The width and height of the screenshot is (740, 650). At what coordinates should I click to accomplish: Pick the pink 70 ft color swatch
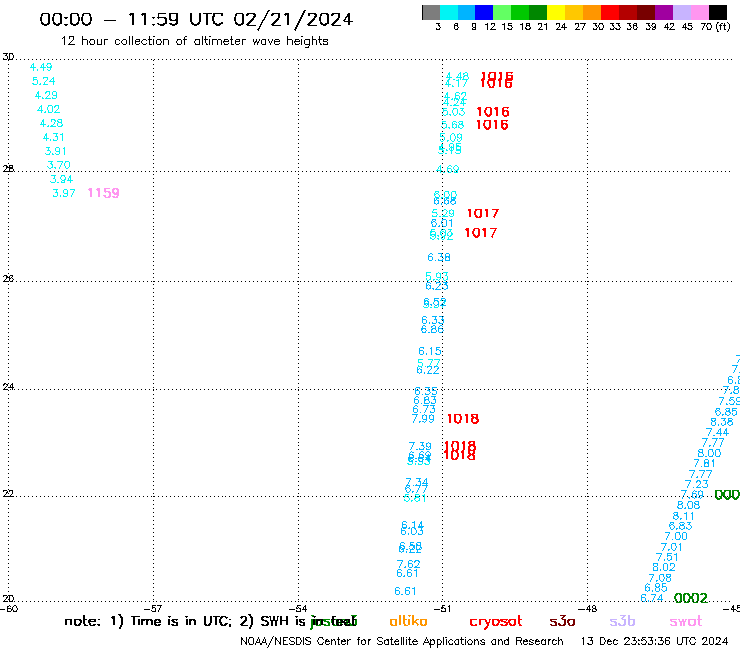(x=699, y=12)
